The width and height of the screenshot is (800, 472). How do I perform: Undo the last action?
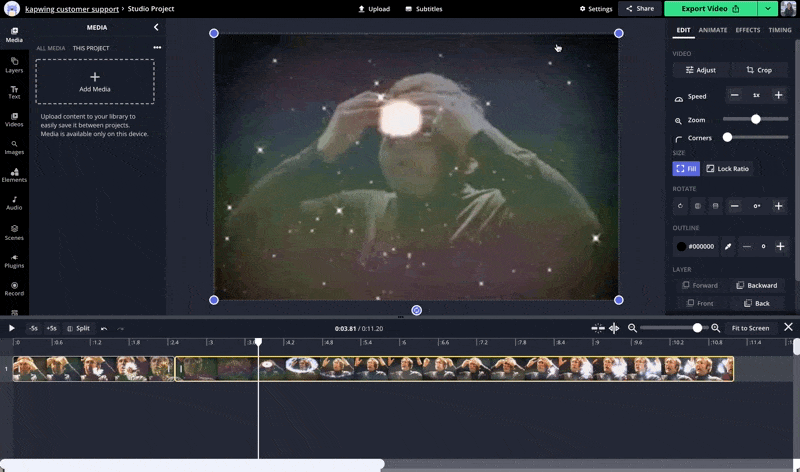[104, 329]
